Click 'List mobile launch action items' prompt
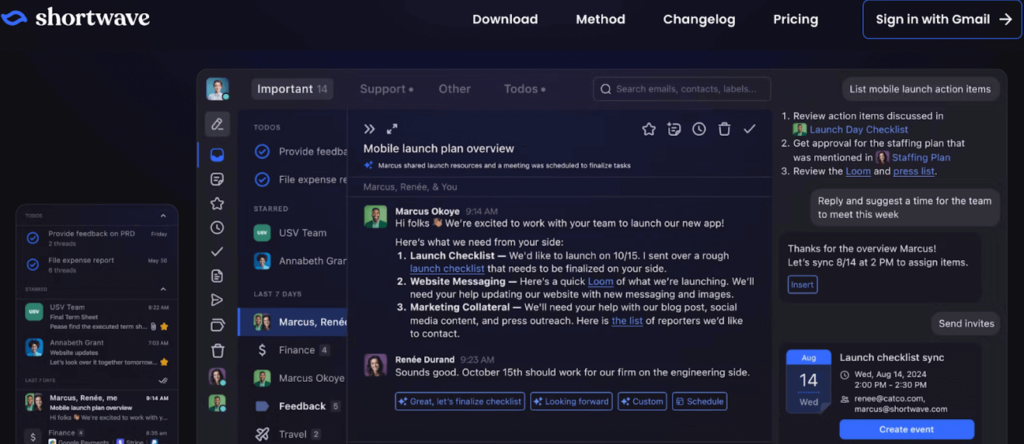Screen dimensions: 1024x444 (x=920, y=89)
